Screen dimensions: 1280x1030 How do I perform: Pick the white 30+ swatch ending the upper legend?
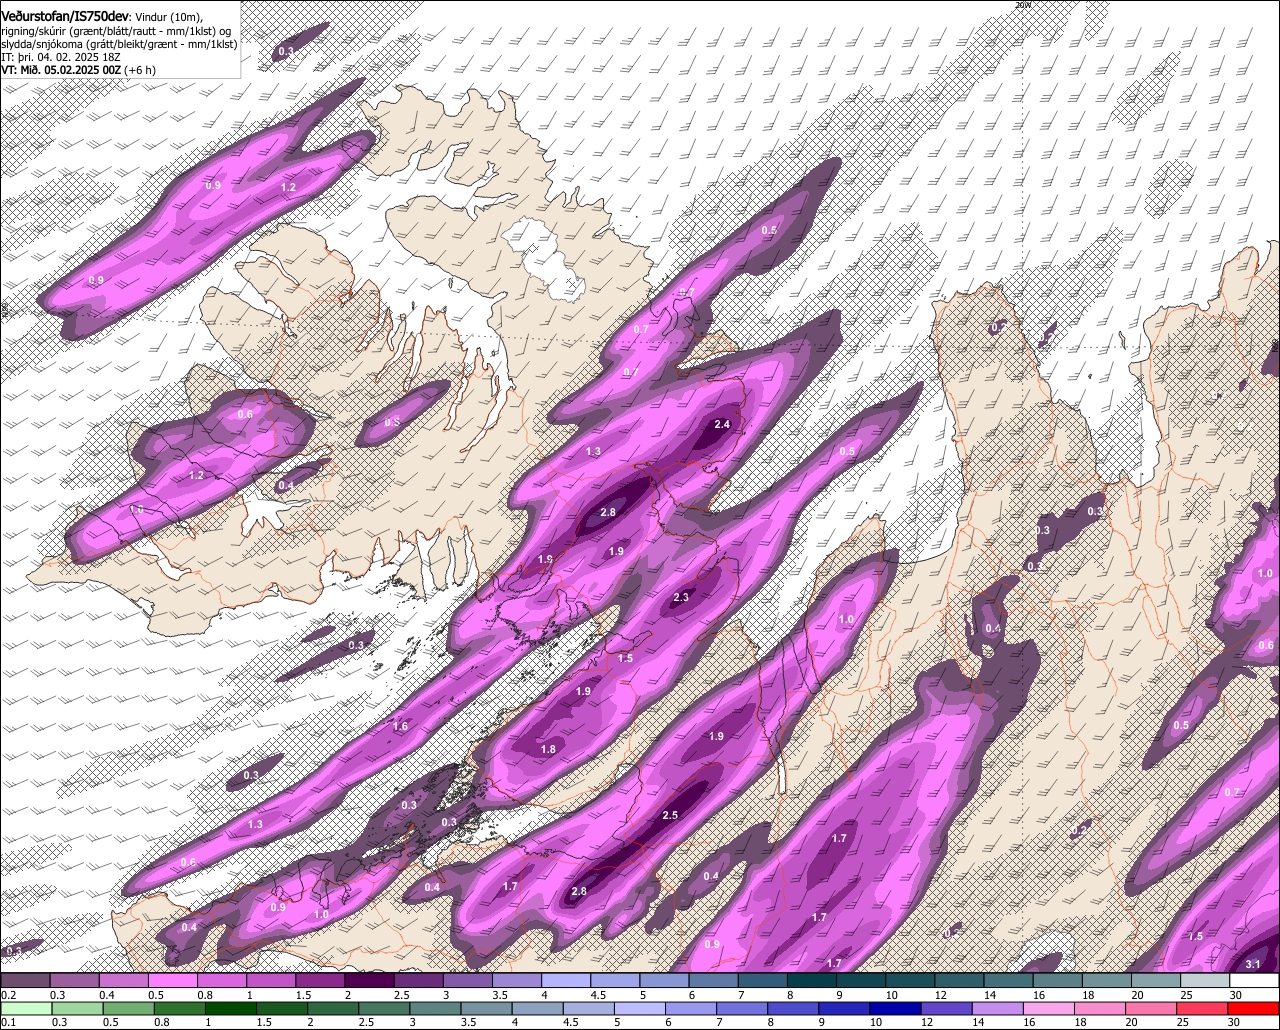[x=1255, y=981]
